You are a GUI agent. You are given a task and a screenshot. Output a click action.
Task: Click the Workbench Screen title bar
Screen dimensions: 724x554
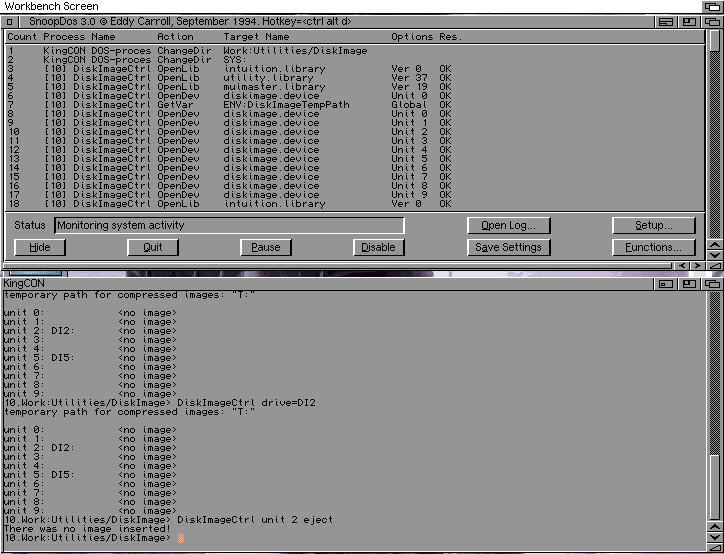[351, 6]
